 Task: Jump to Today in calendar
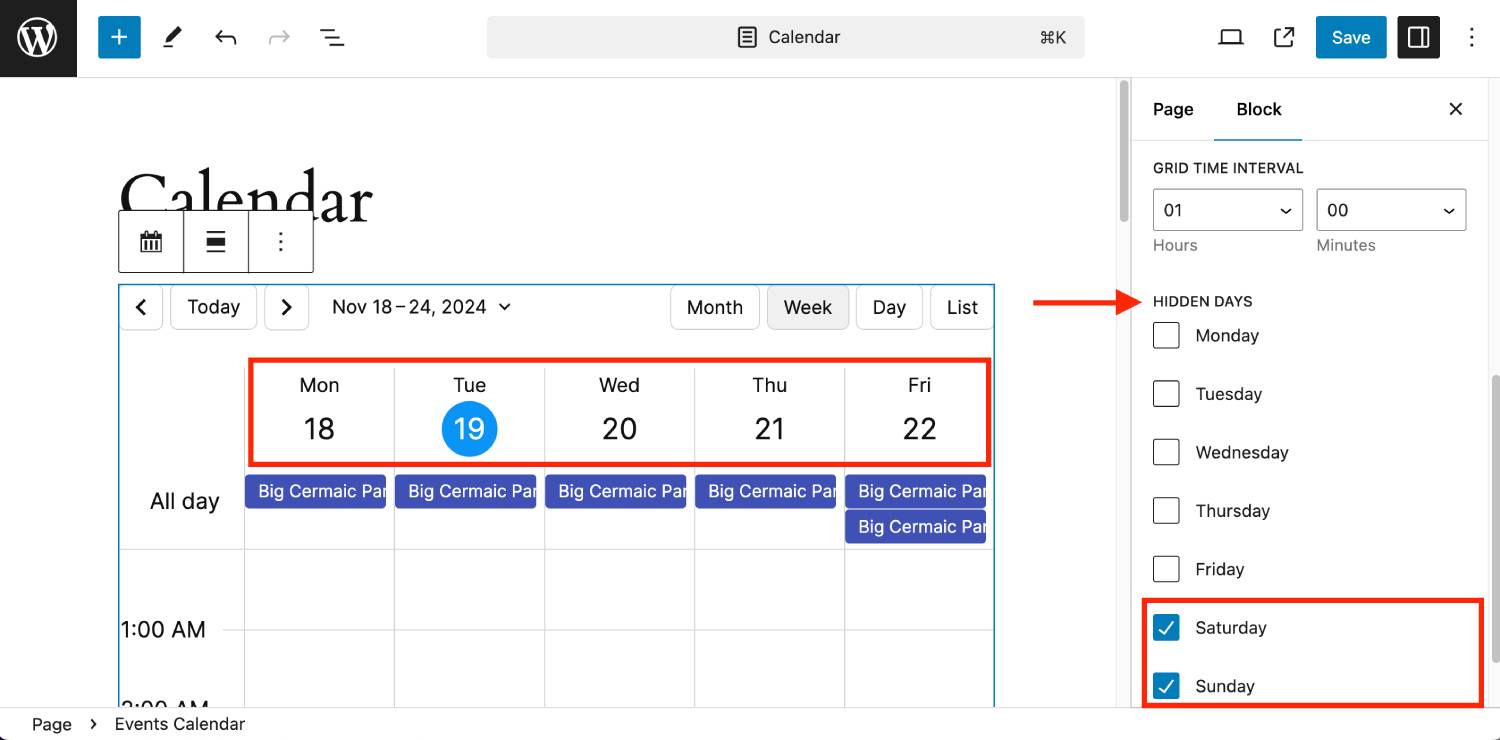pyautogui.click(x=214, y=307)
